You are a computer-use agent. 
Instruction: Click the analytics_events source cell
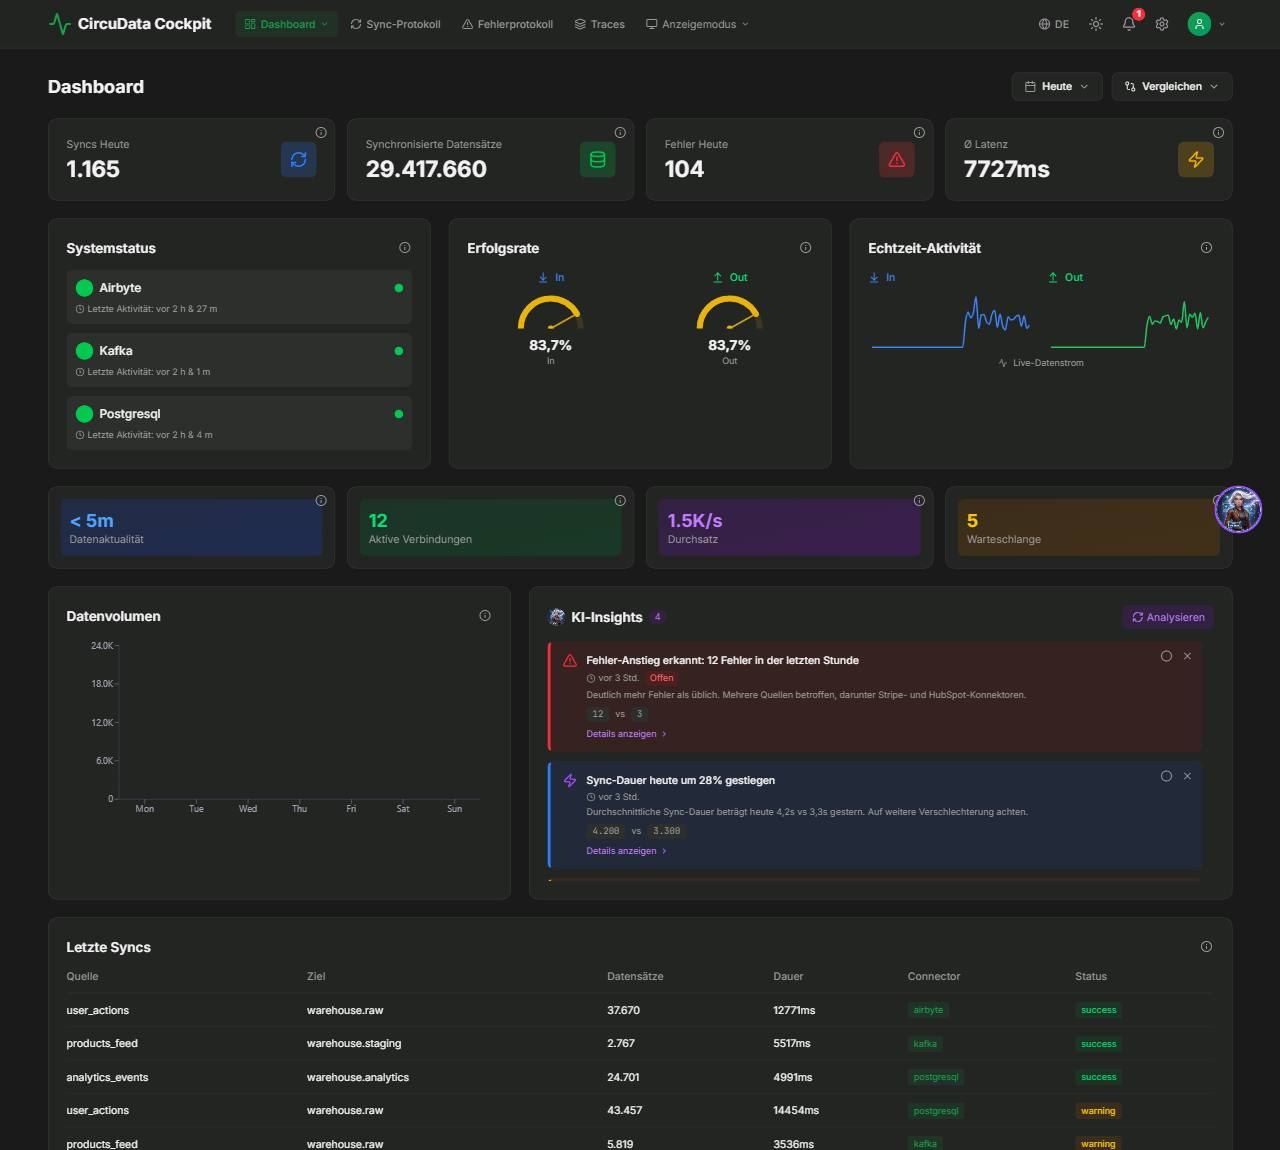tap(107, 1077)
